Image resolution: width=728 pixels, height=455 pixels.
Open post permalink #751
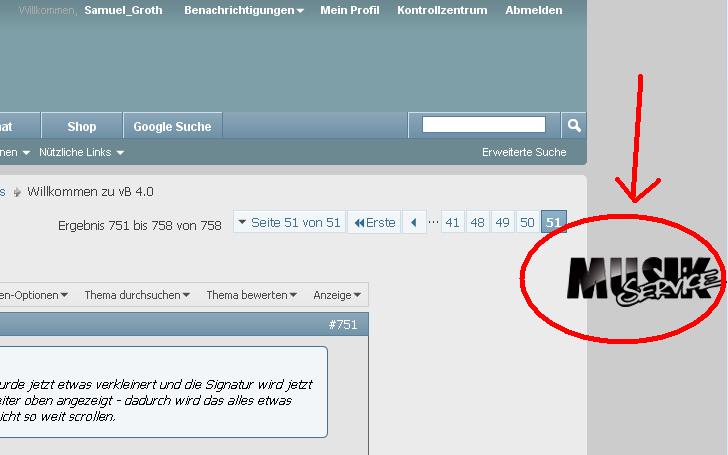[x=343, y=325]
